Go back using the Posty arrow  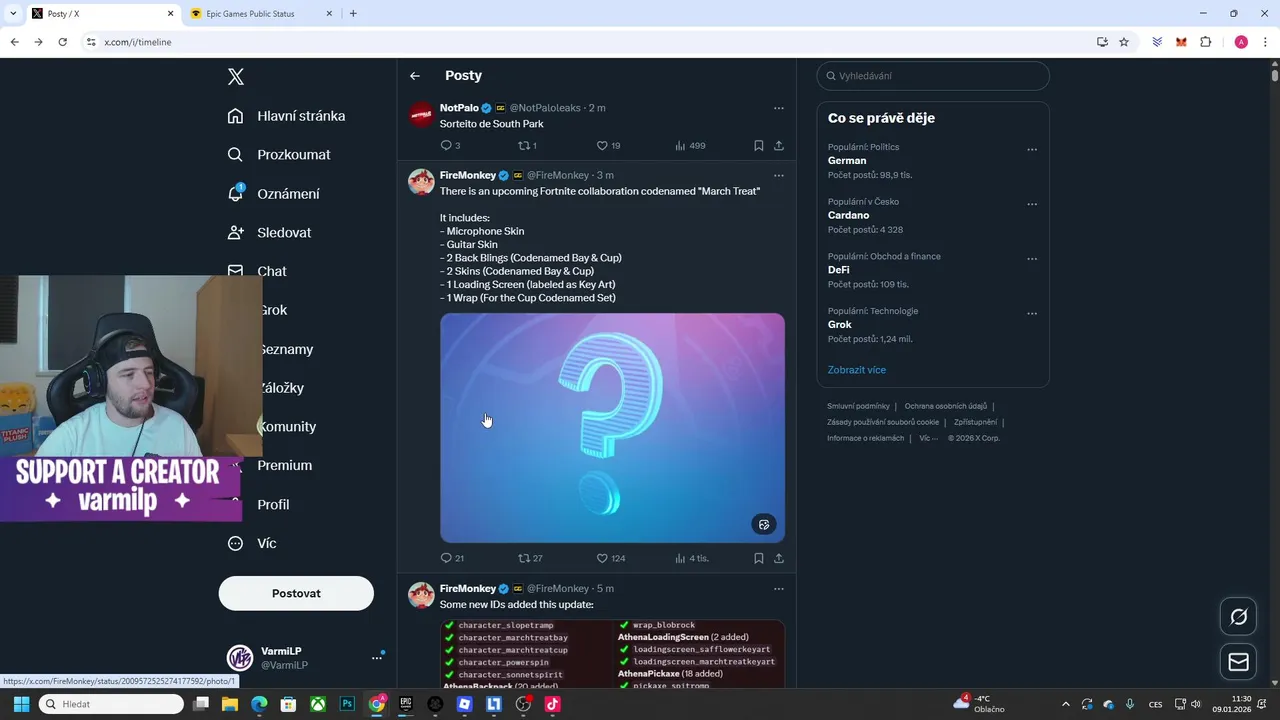(x=415, y=76)
